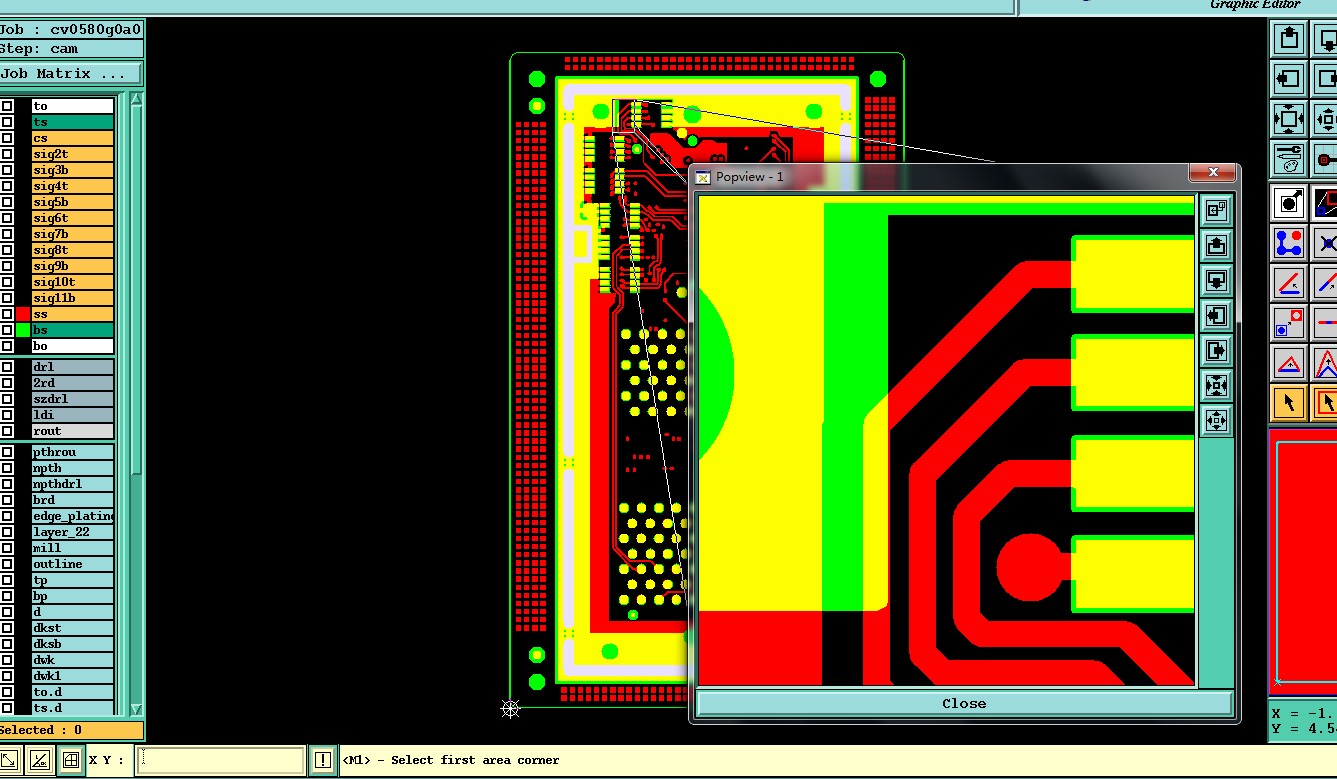Toggle the checkbox for layer ts
The width and height of the screenshot is (1337, 779).
[x=7, y=122]
